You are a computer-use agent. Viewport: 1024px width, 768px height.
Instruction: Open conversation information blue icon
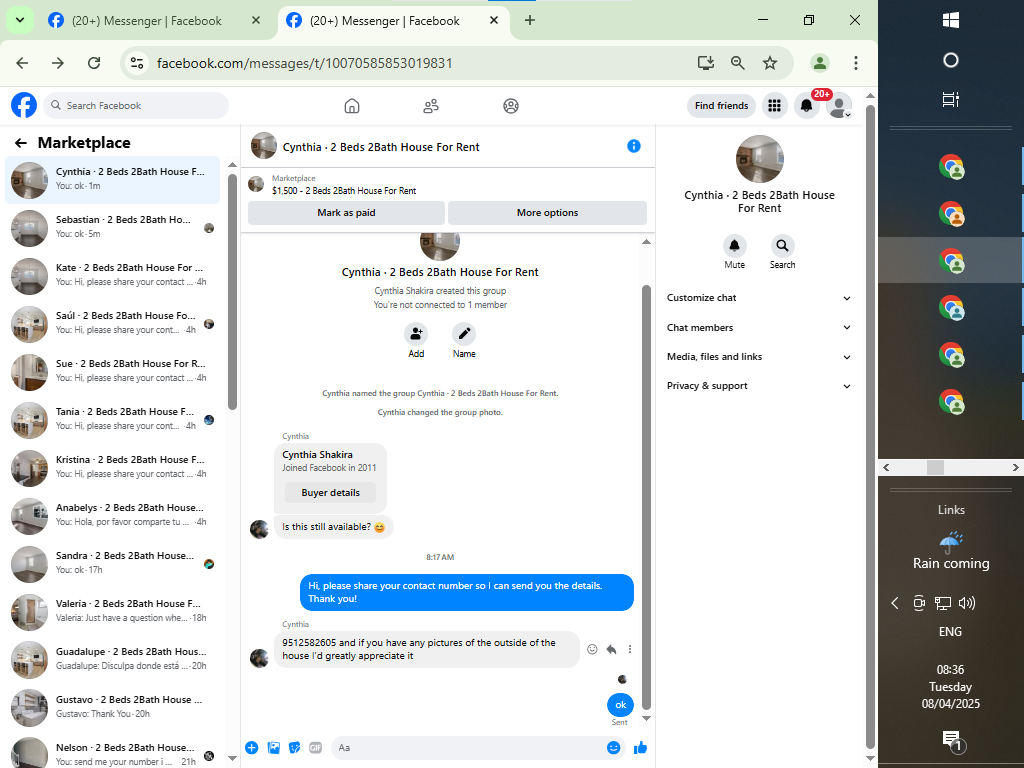pyautogui.click(x=633, y=146)
